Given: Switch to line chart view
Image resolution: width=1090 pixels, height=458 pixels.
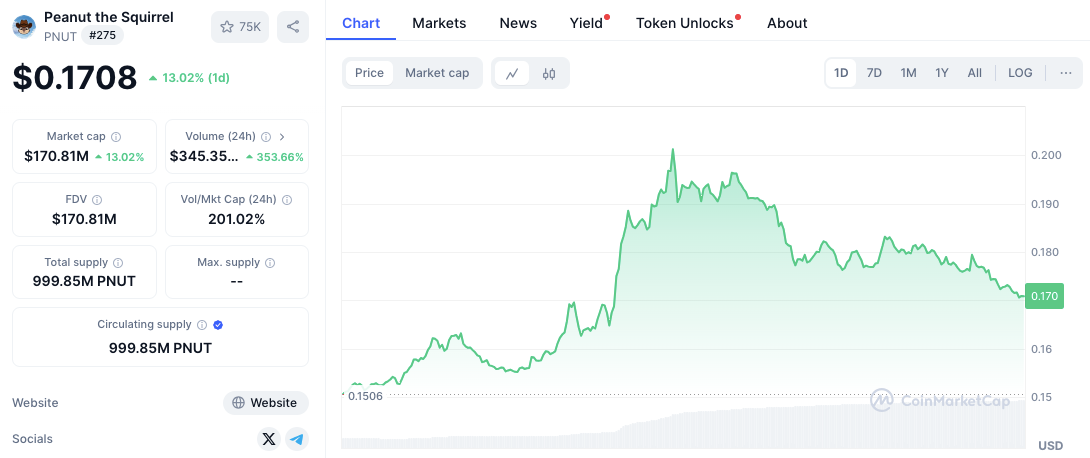Looking at the screenshot, I should [512, 73].
